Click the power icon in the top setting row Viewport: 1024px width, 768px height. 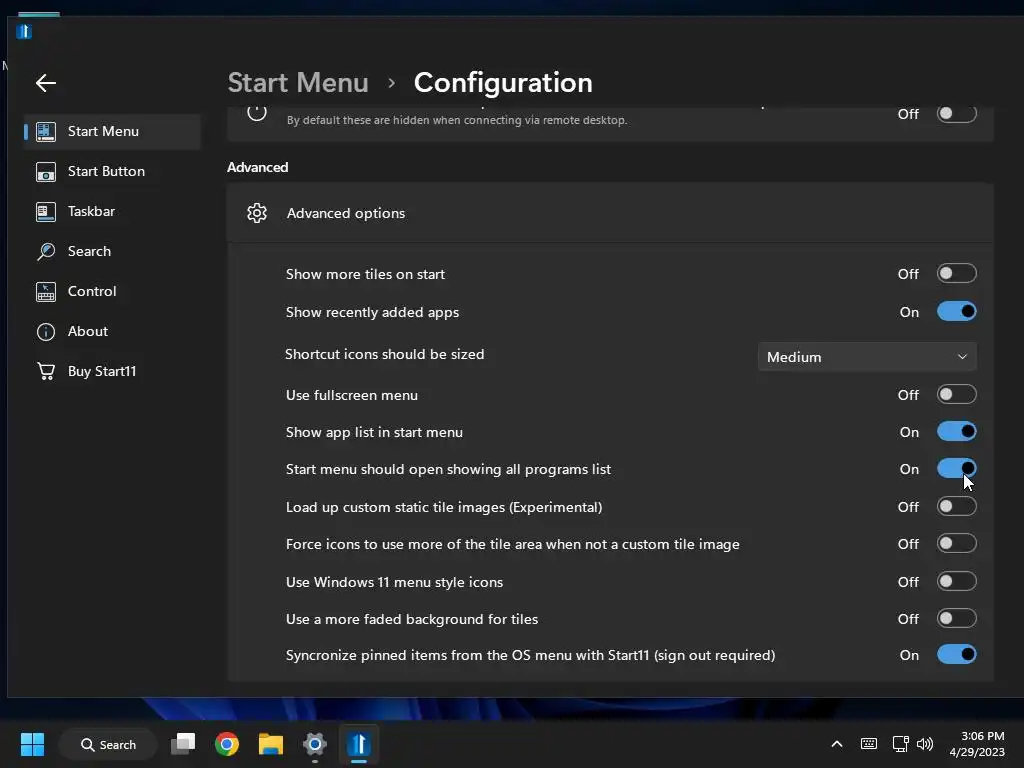[257, 113]
